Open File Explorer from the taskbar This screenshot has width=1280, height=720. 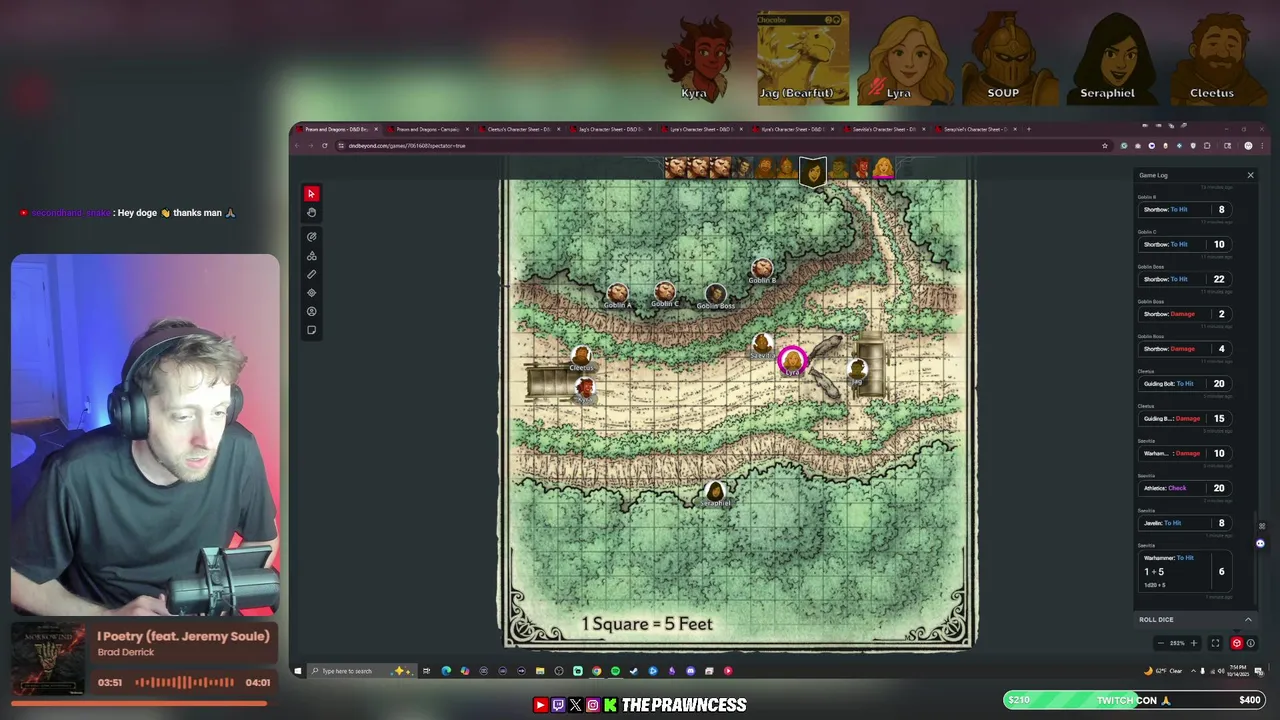tap(540, 671)
